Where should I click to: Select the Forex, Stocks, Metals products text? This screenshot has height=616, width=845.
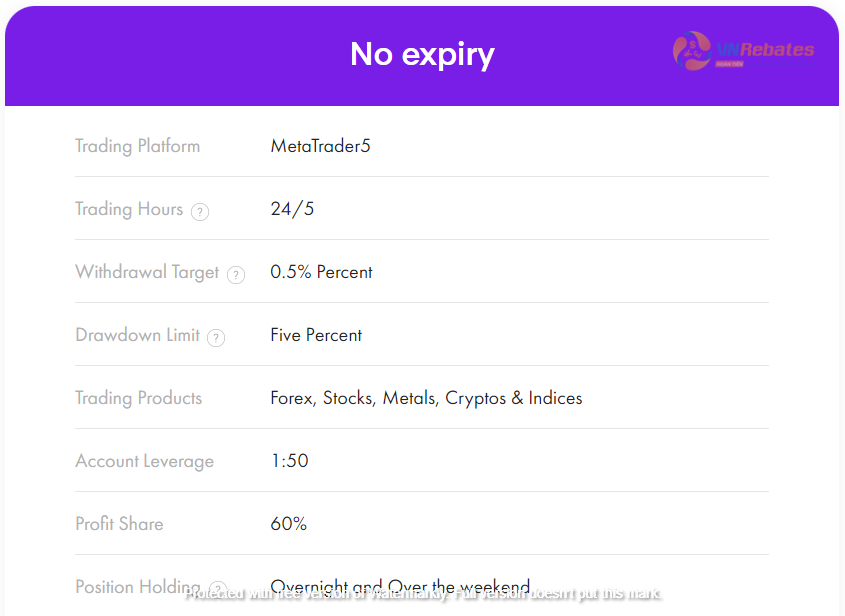click(426, 398)
